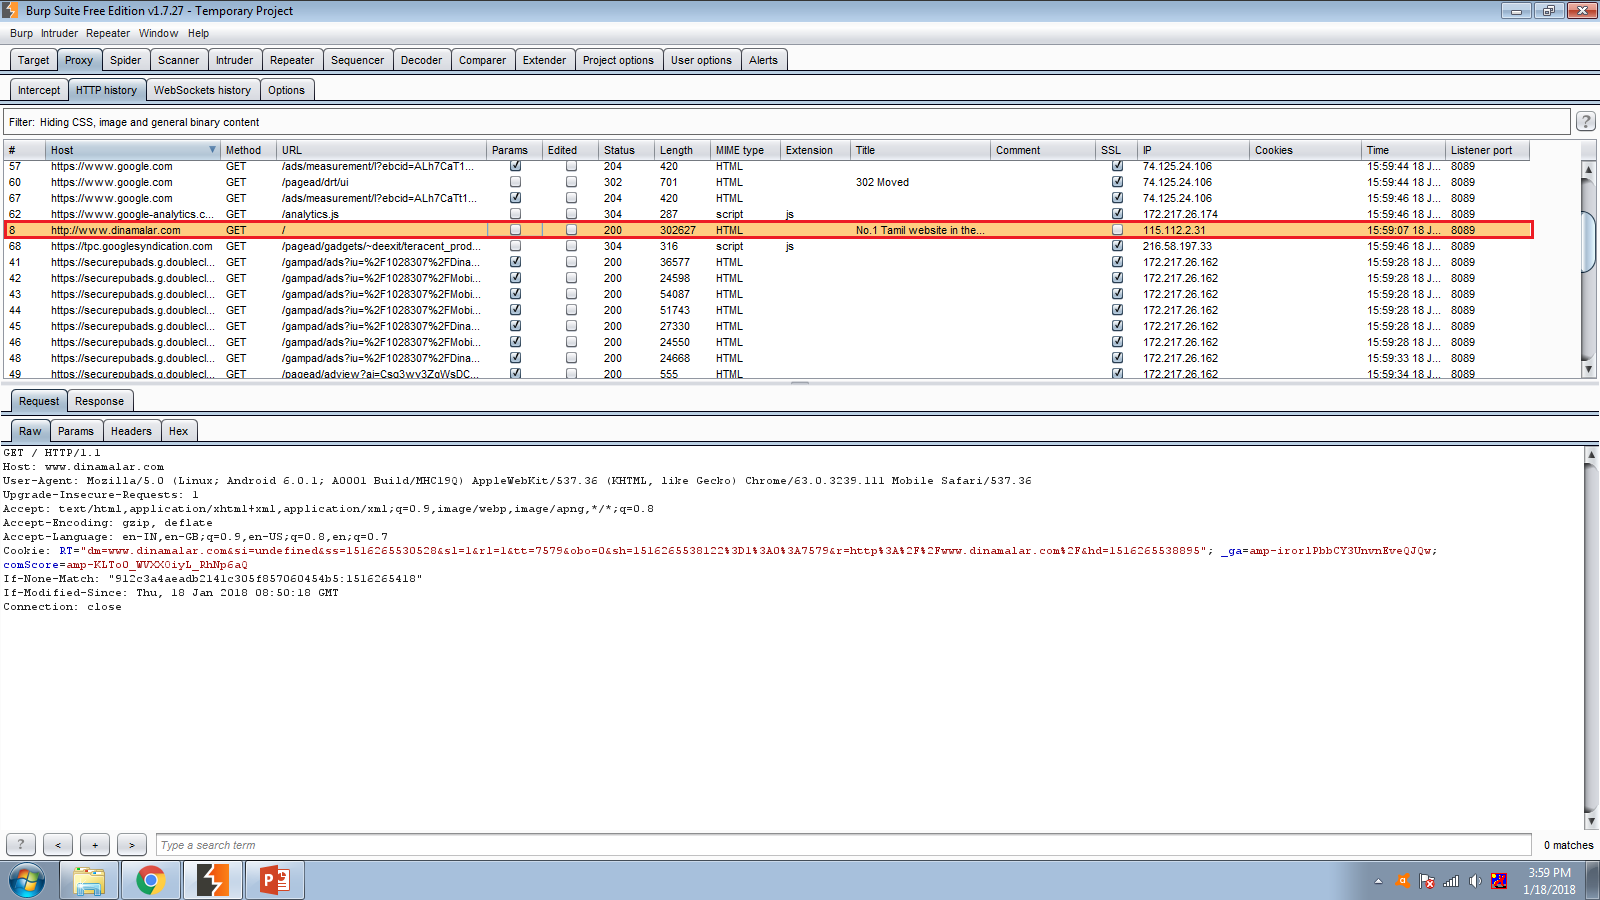Click the length cell 54087

[675, 294]
